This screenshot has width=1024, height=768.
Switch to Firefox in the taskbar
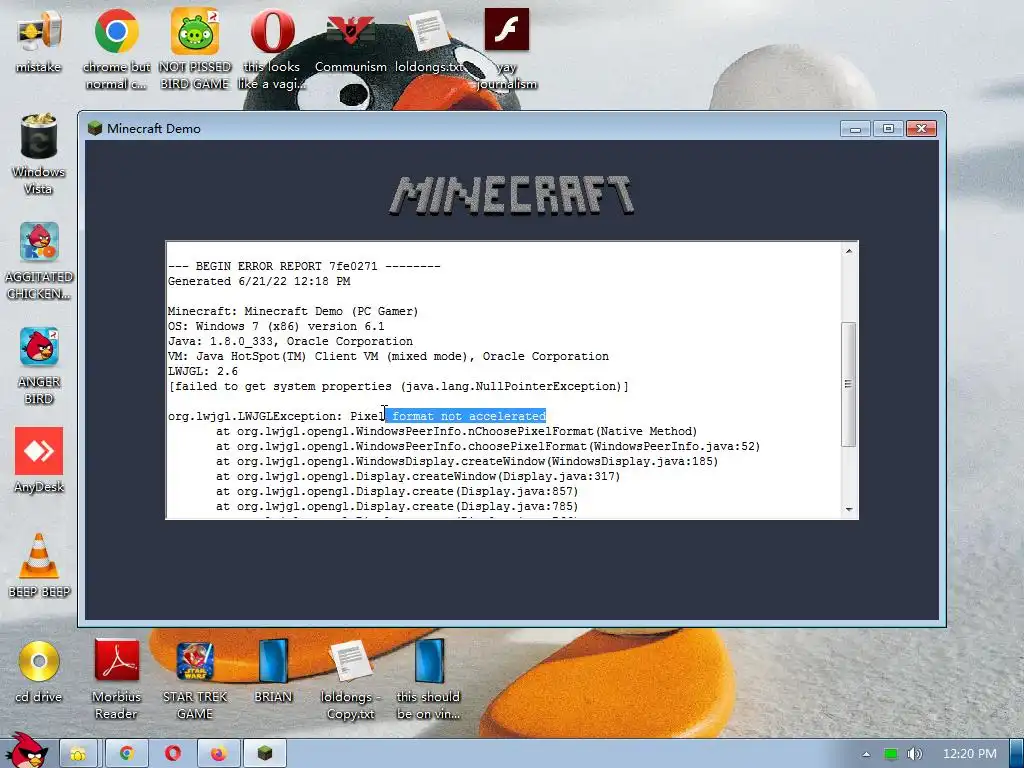pyautogui.click(x=218, y=754)
